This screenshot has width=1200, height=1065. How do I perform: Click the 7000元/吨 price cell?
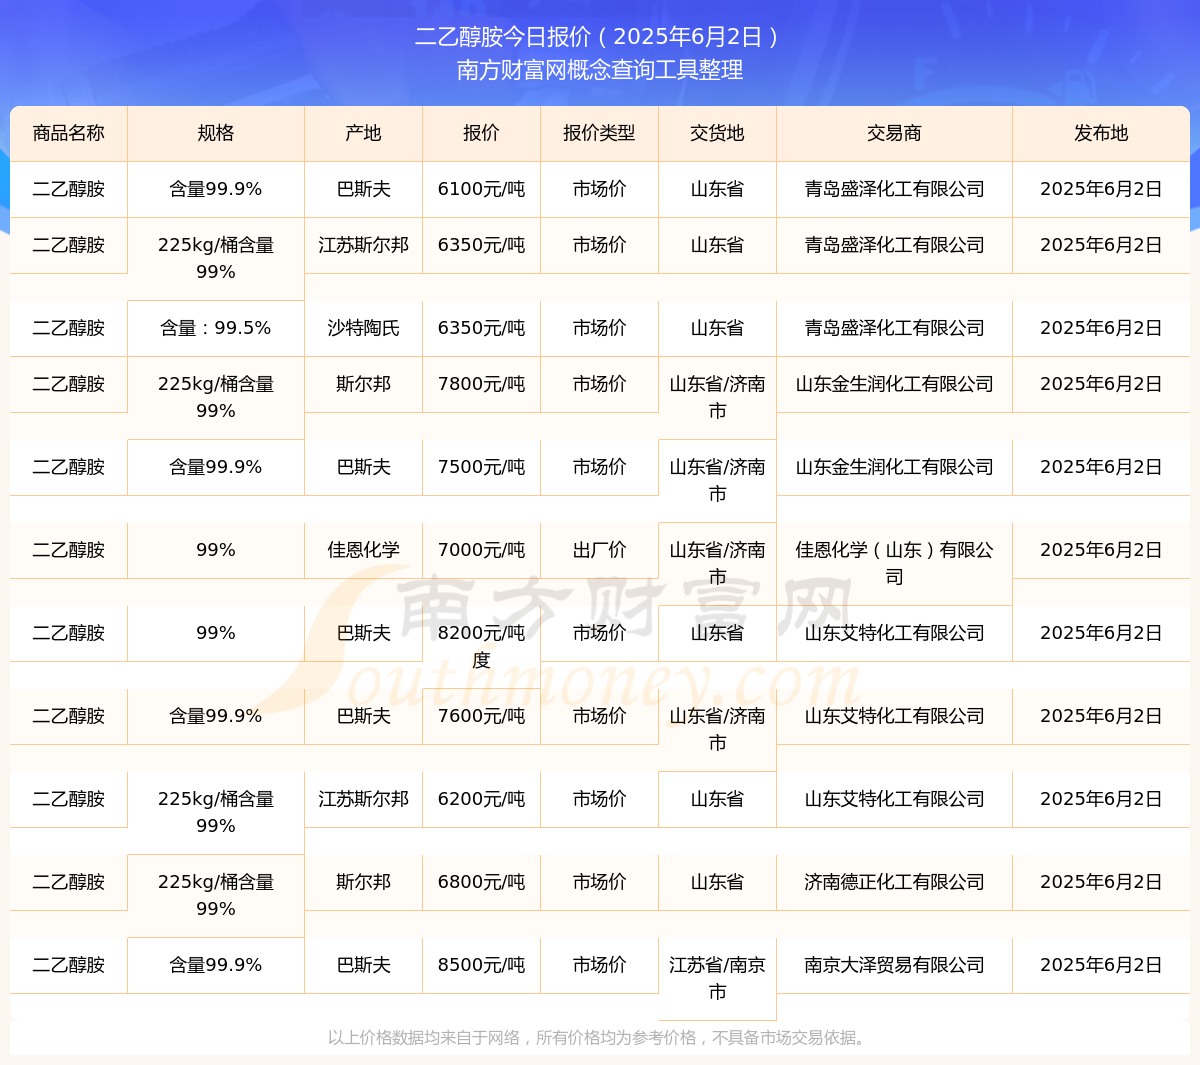(x=481, y=550)
